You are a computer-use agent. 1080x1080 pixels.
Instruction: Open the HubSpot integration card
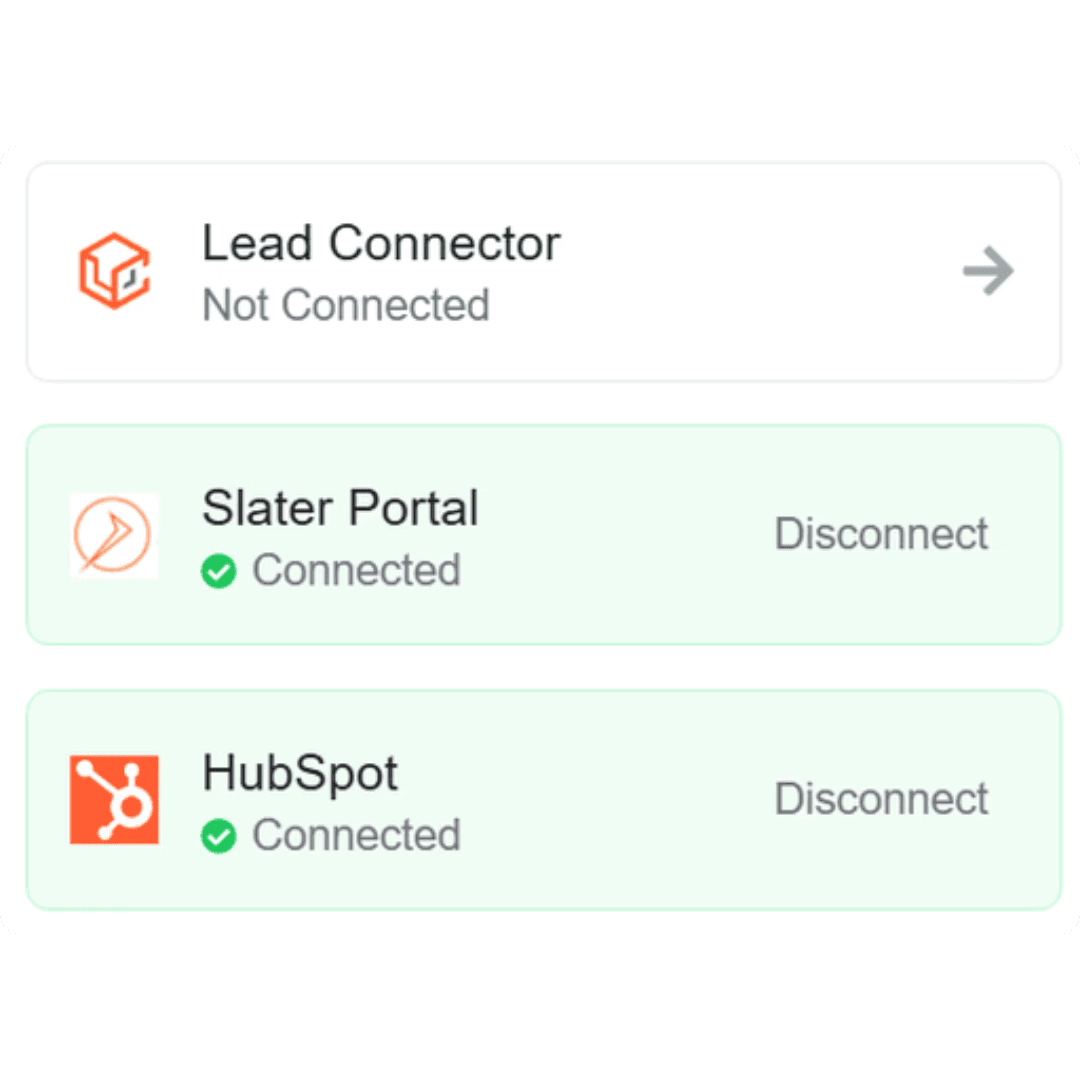click(543, 800)
